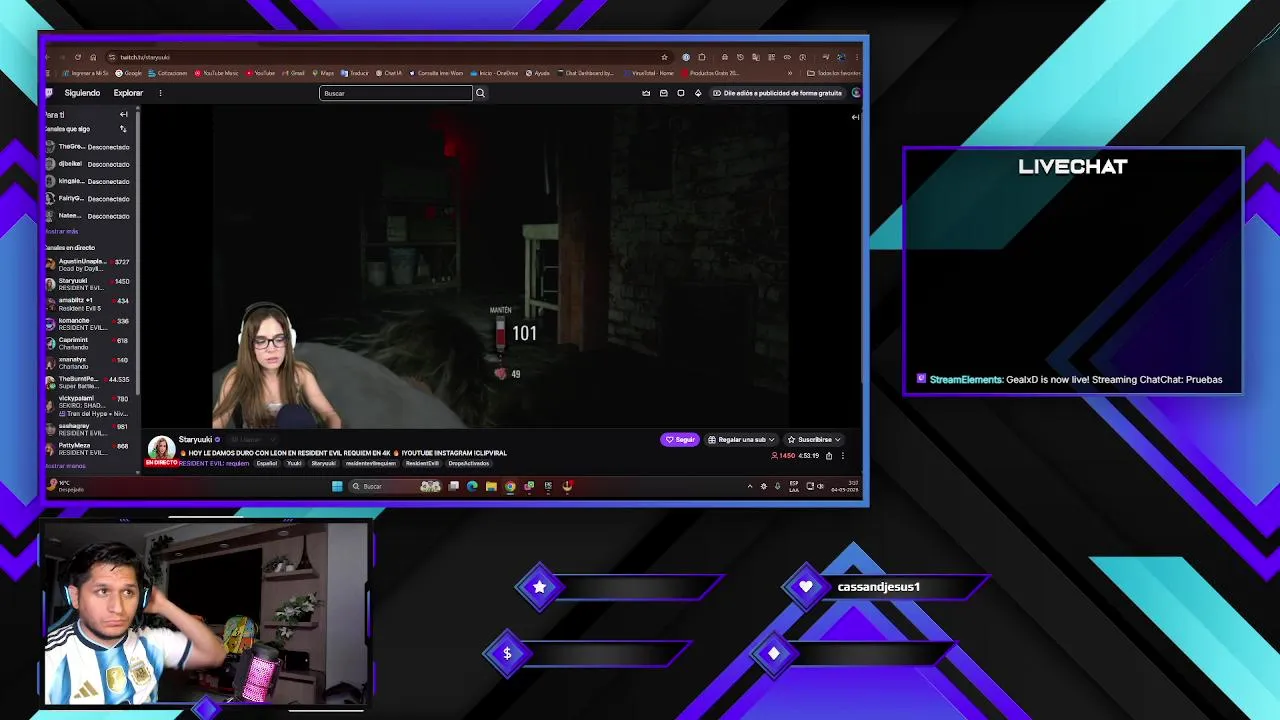
Task: Collapse the Para ti sidebar
Action: (x=124, y=114)
